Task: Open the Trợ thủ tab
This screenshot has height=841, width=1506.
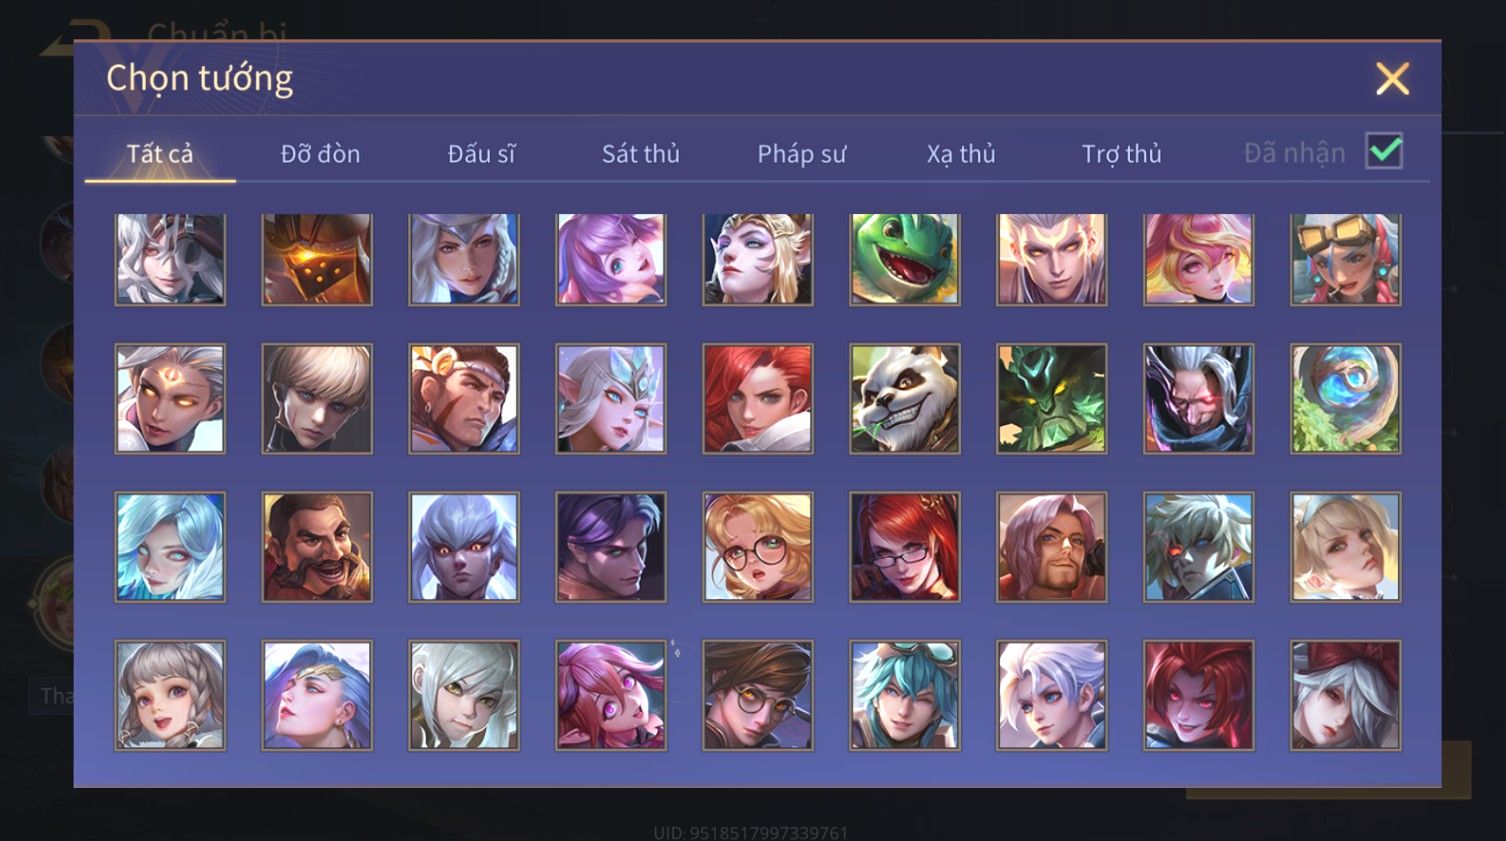Action: [1122, 154]
